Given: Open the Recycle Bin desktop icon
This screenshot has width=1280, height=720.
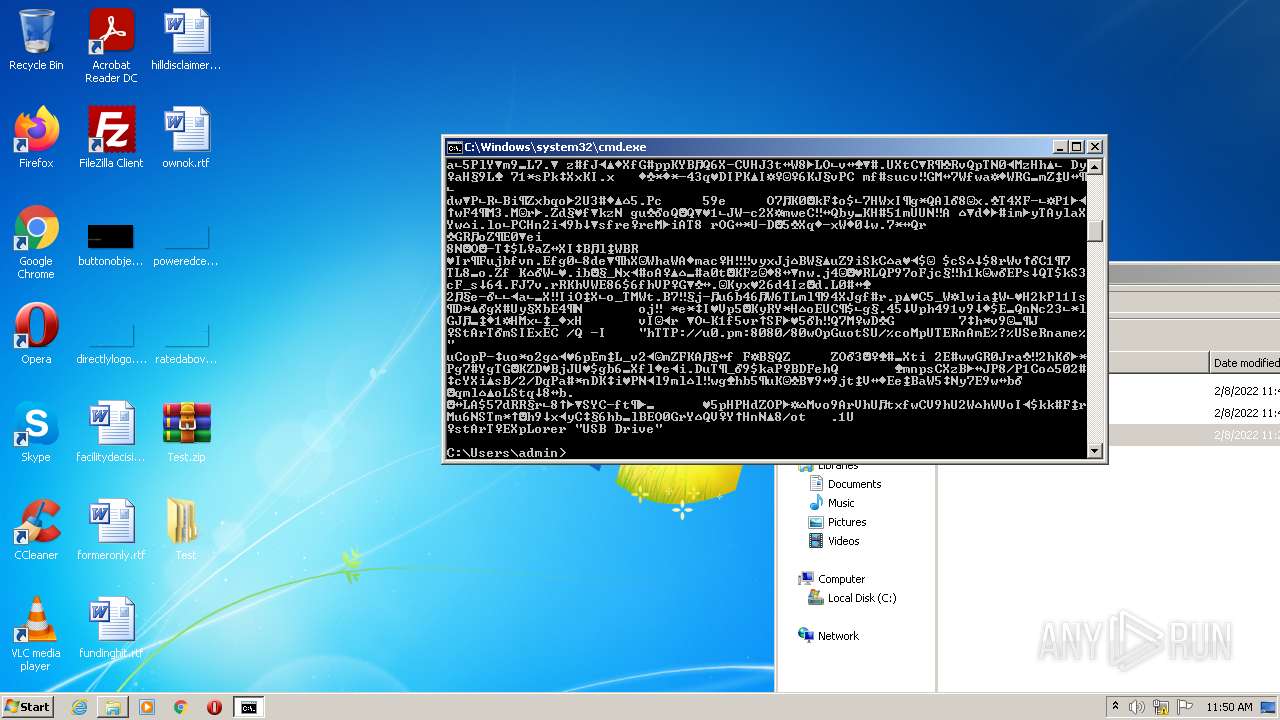Looking at the screenshot, I should point(36,40).
